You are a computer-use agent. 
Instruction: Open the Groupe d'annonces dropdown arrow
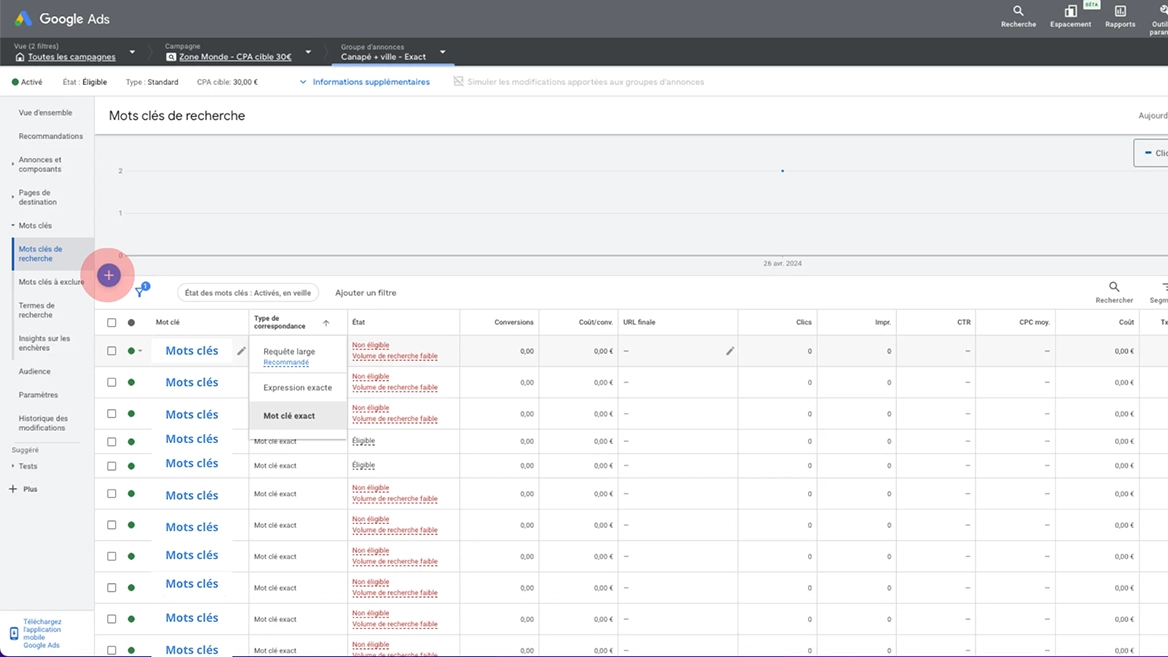(x=442, y=52)
